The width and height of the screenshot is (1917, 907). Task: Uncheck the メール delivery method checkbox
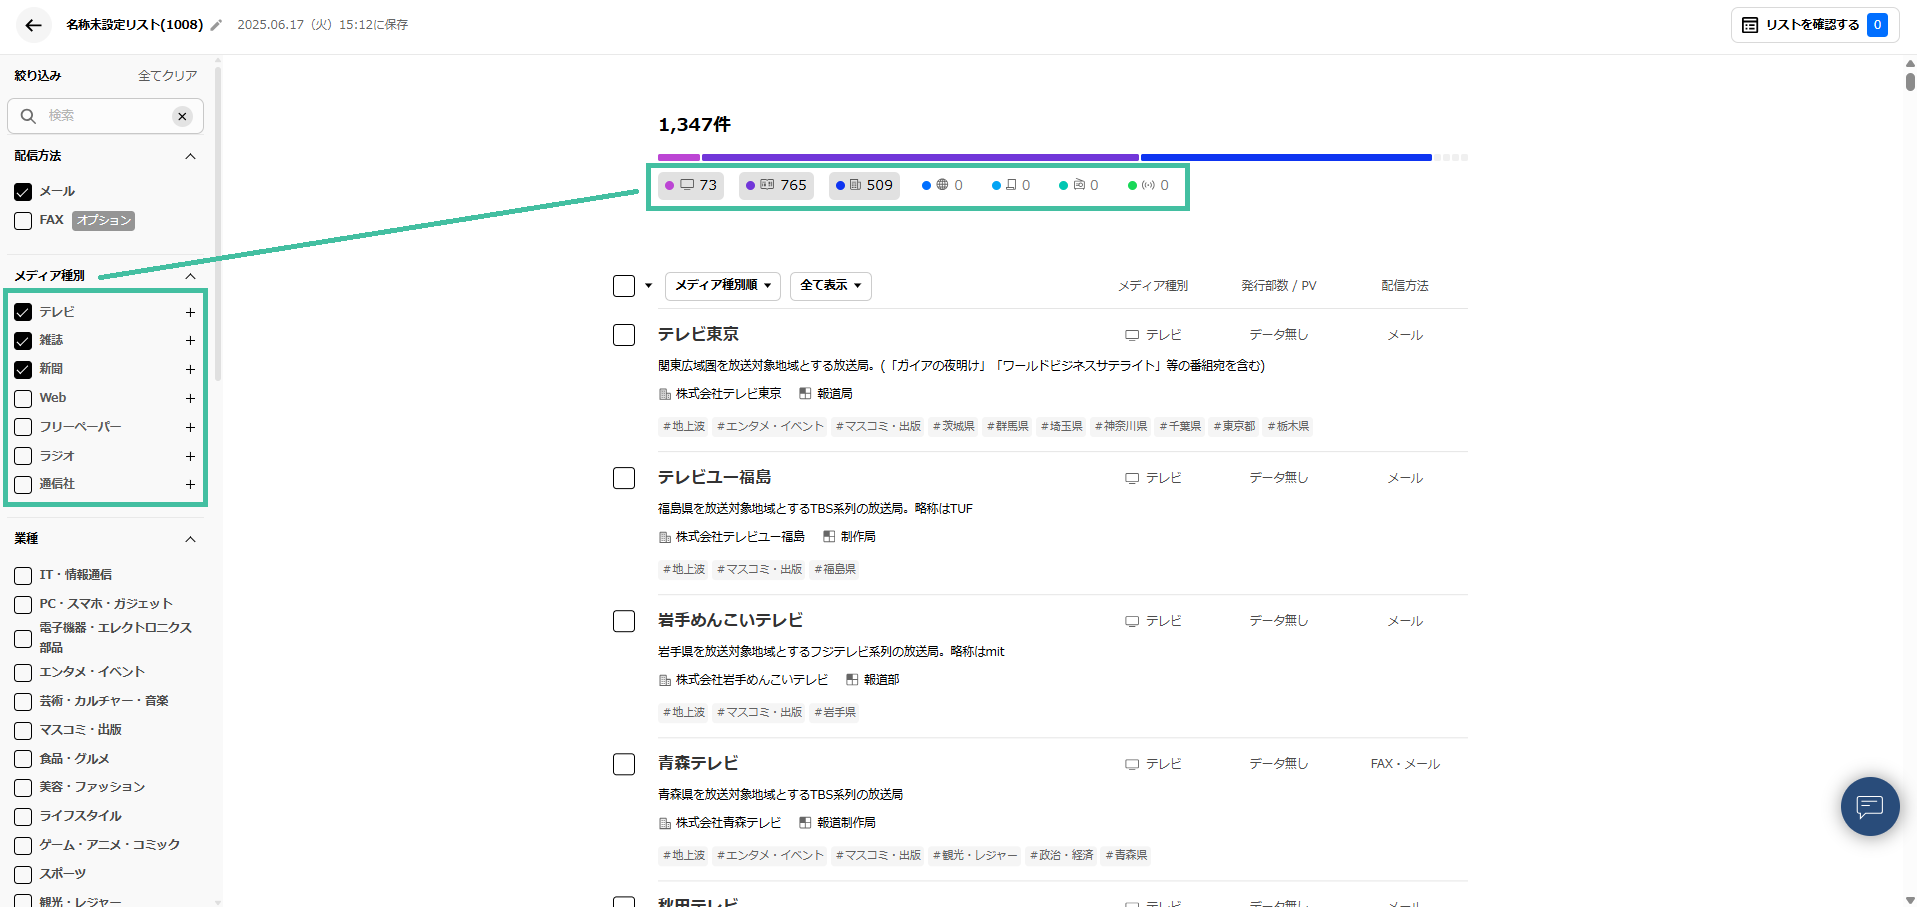(x=23, y=192)
